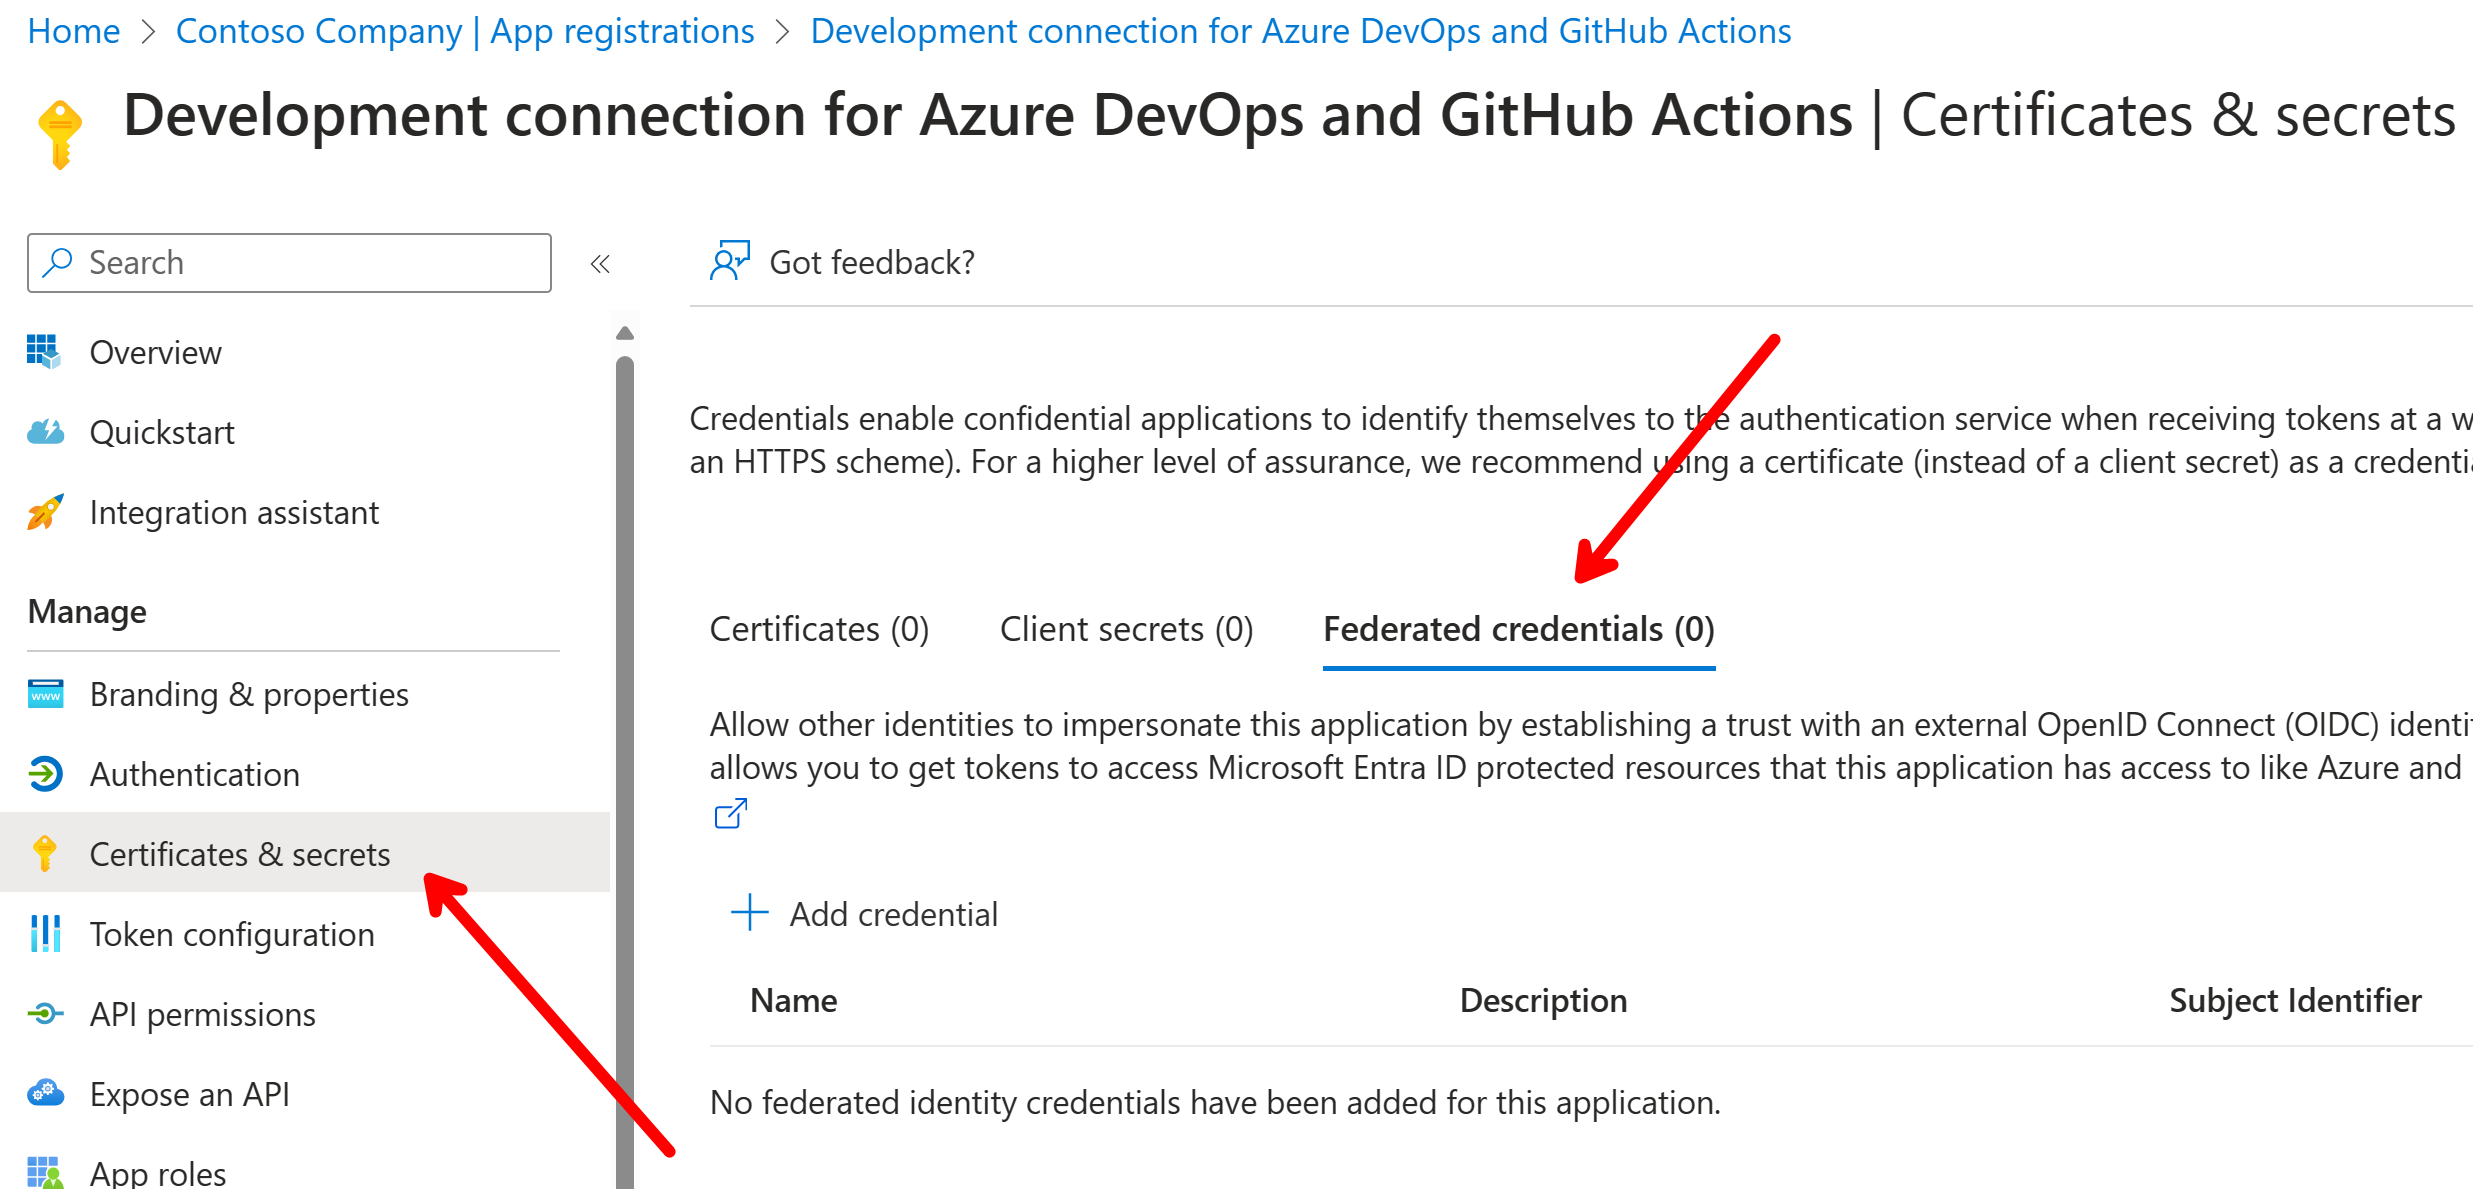Click sidebar scrollbar up arrow
Screen dimensions: 2473x1189
click(625, 334)
